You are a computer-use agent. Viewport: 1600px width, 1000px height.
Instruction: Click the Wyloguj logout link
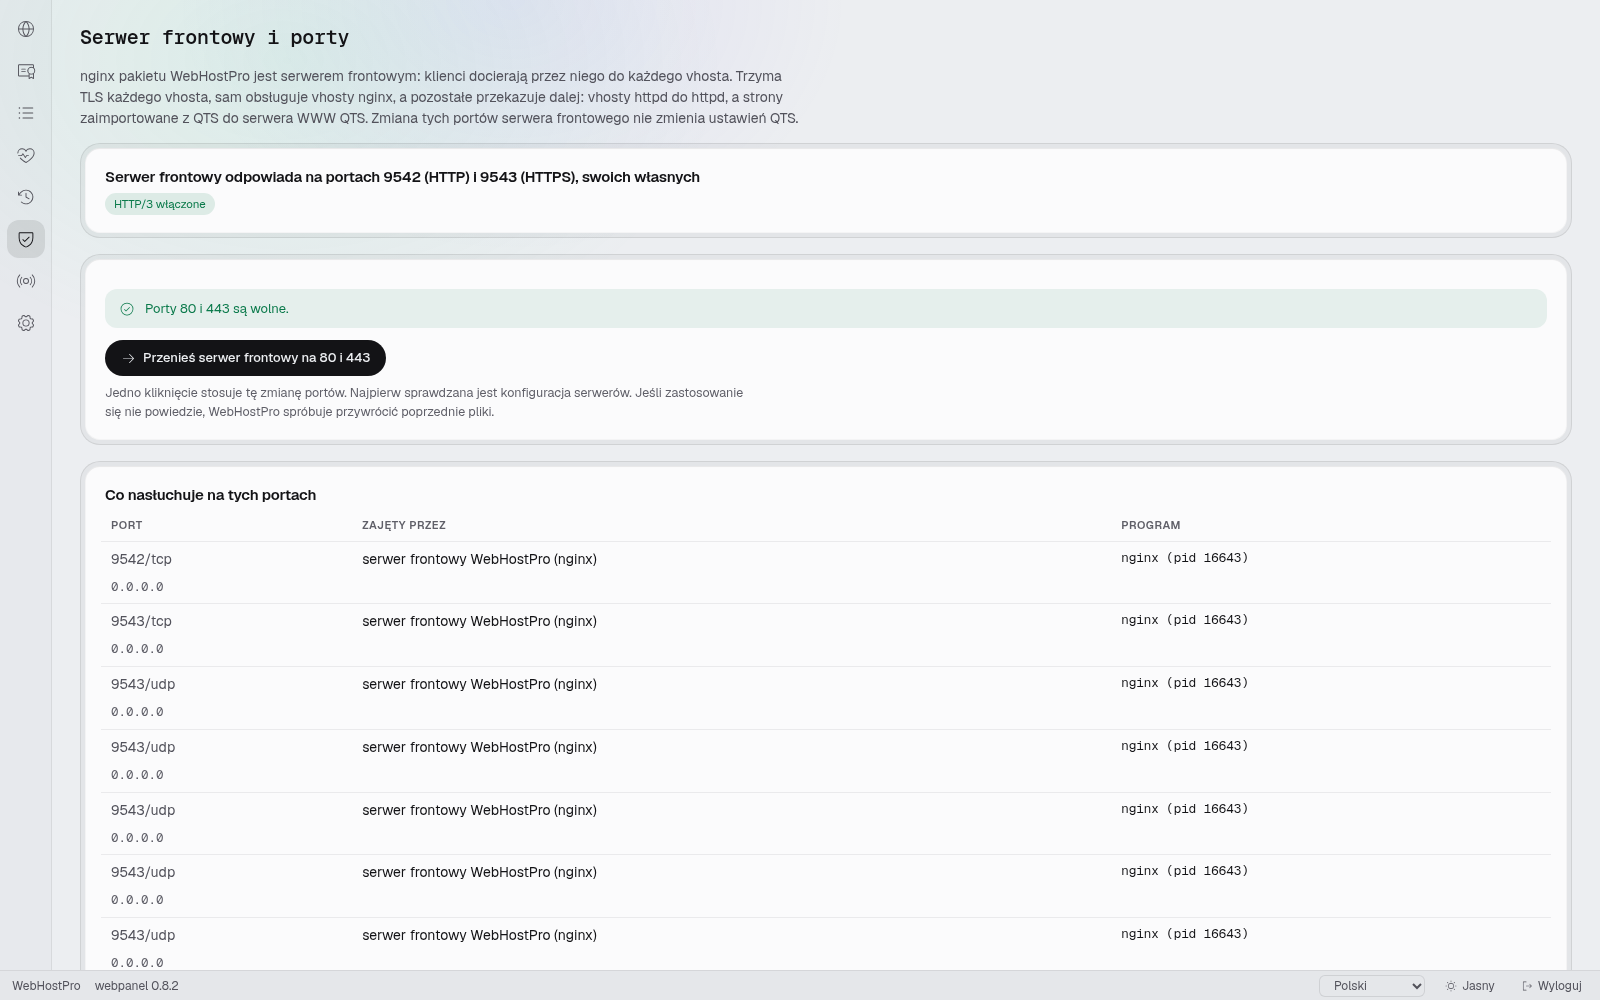1552,986
